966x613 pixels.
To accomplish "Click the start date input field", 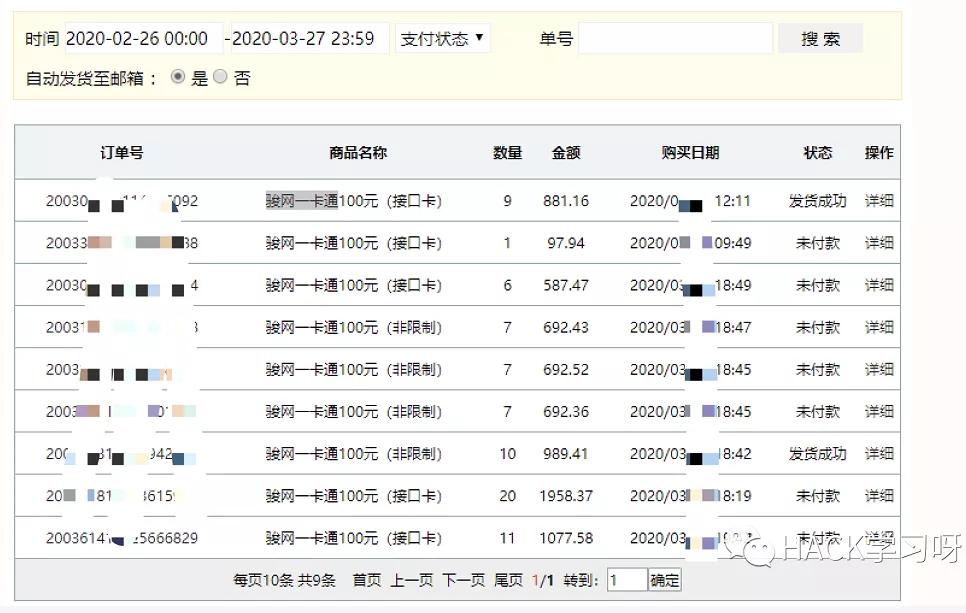I will click(140, 38).
